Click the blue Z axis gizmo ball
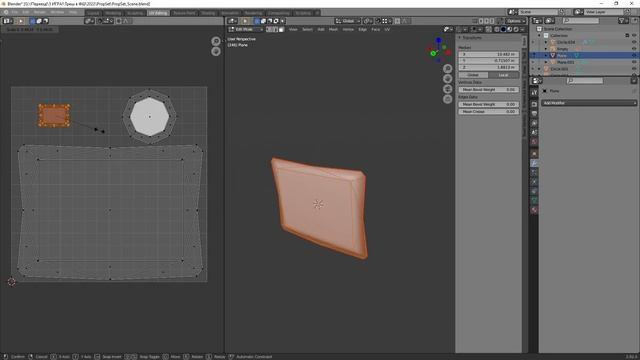 pyautogui.click(x=438, y=40)
